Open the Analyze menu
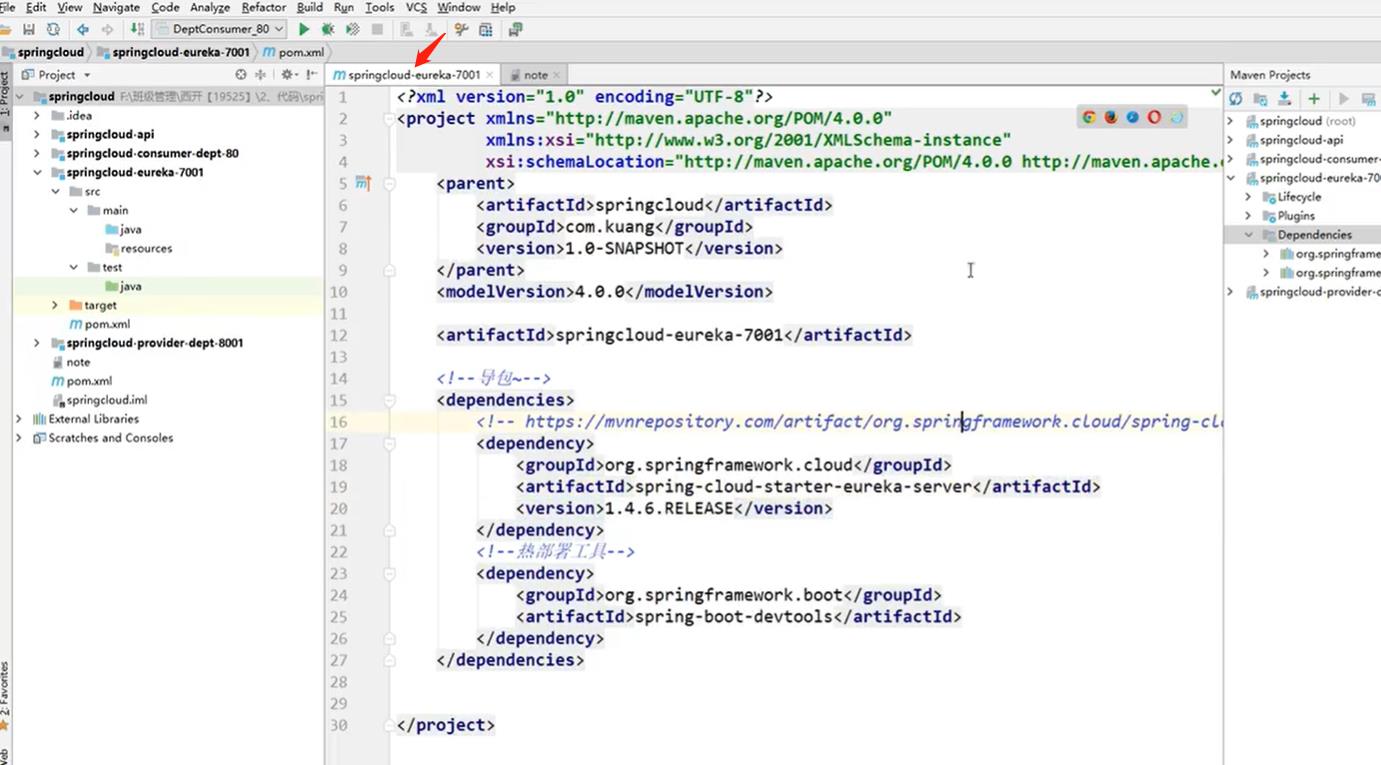Image resolution: width=1381 pixels, height=765 pixels. [210, 7]
